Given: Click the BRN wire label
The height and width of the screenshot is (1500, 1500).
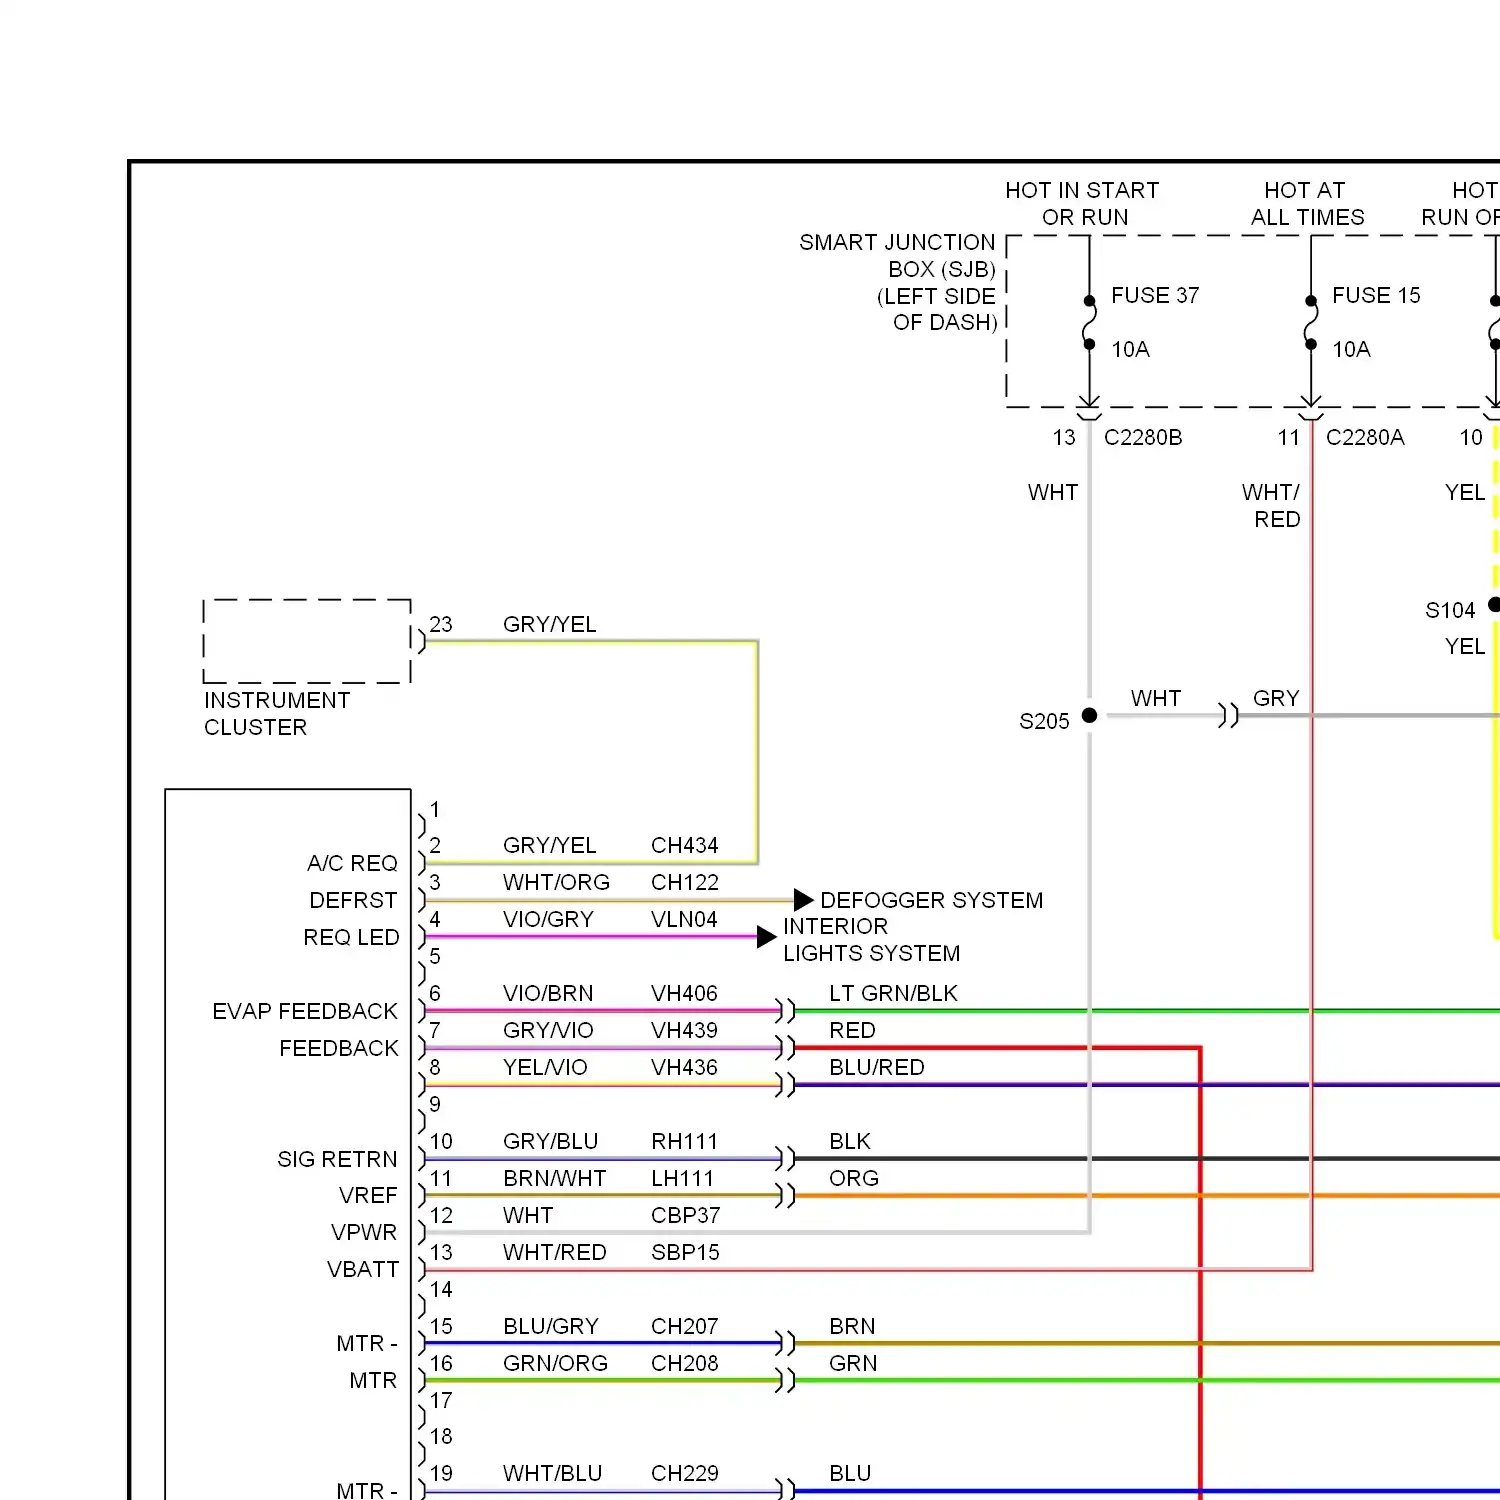Looking at the screenshot, I should click(x=852, y=1326).
